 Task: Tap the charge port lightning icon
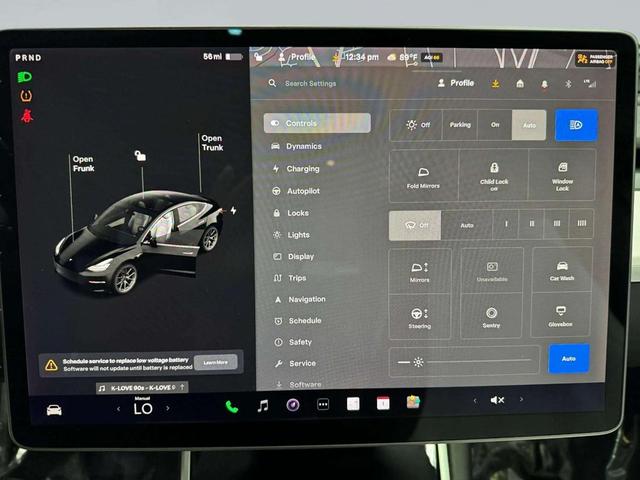pos(233,211)
